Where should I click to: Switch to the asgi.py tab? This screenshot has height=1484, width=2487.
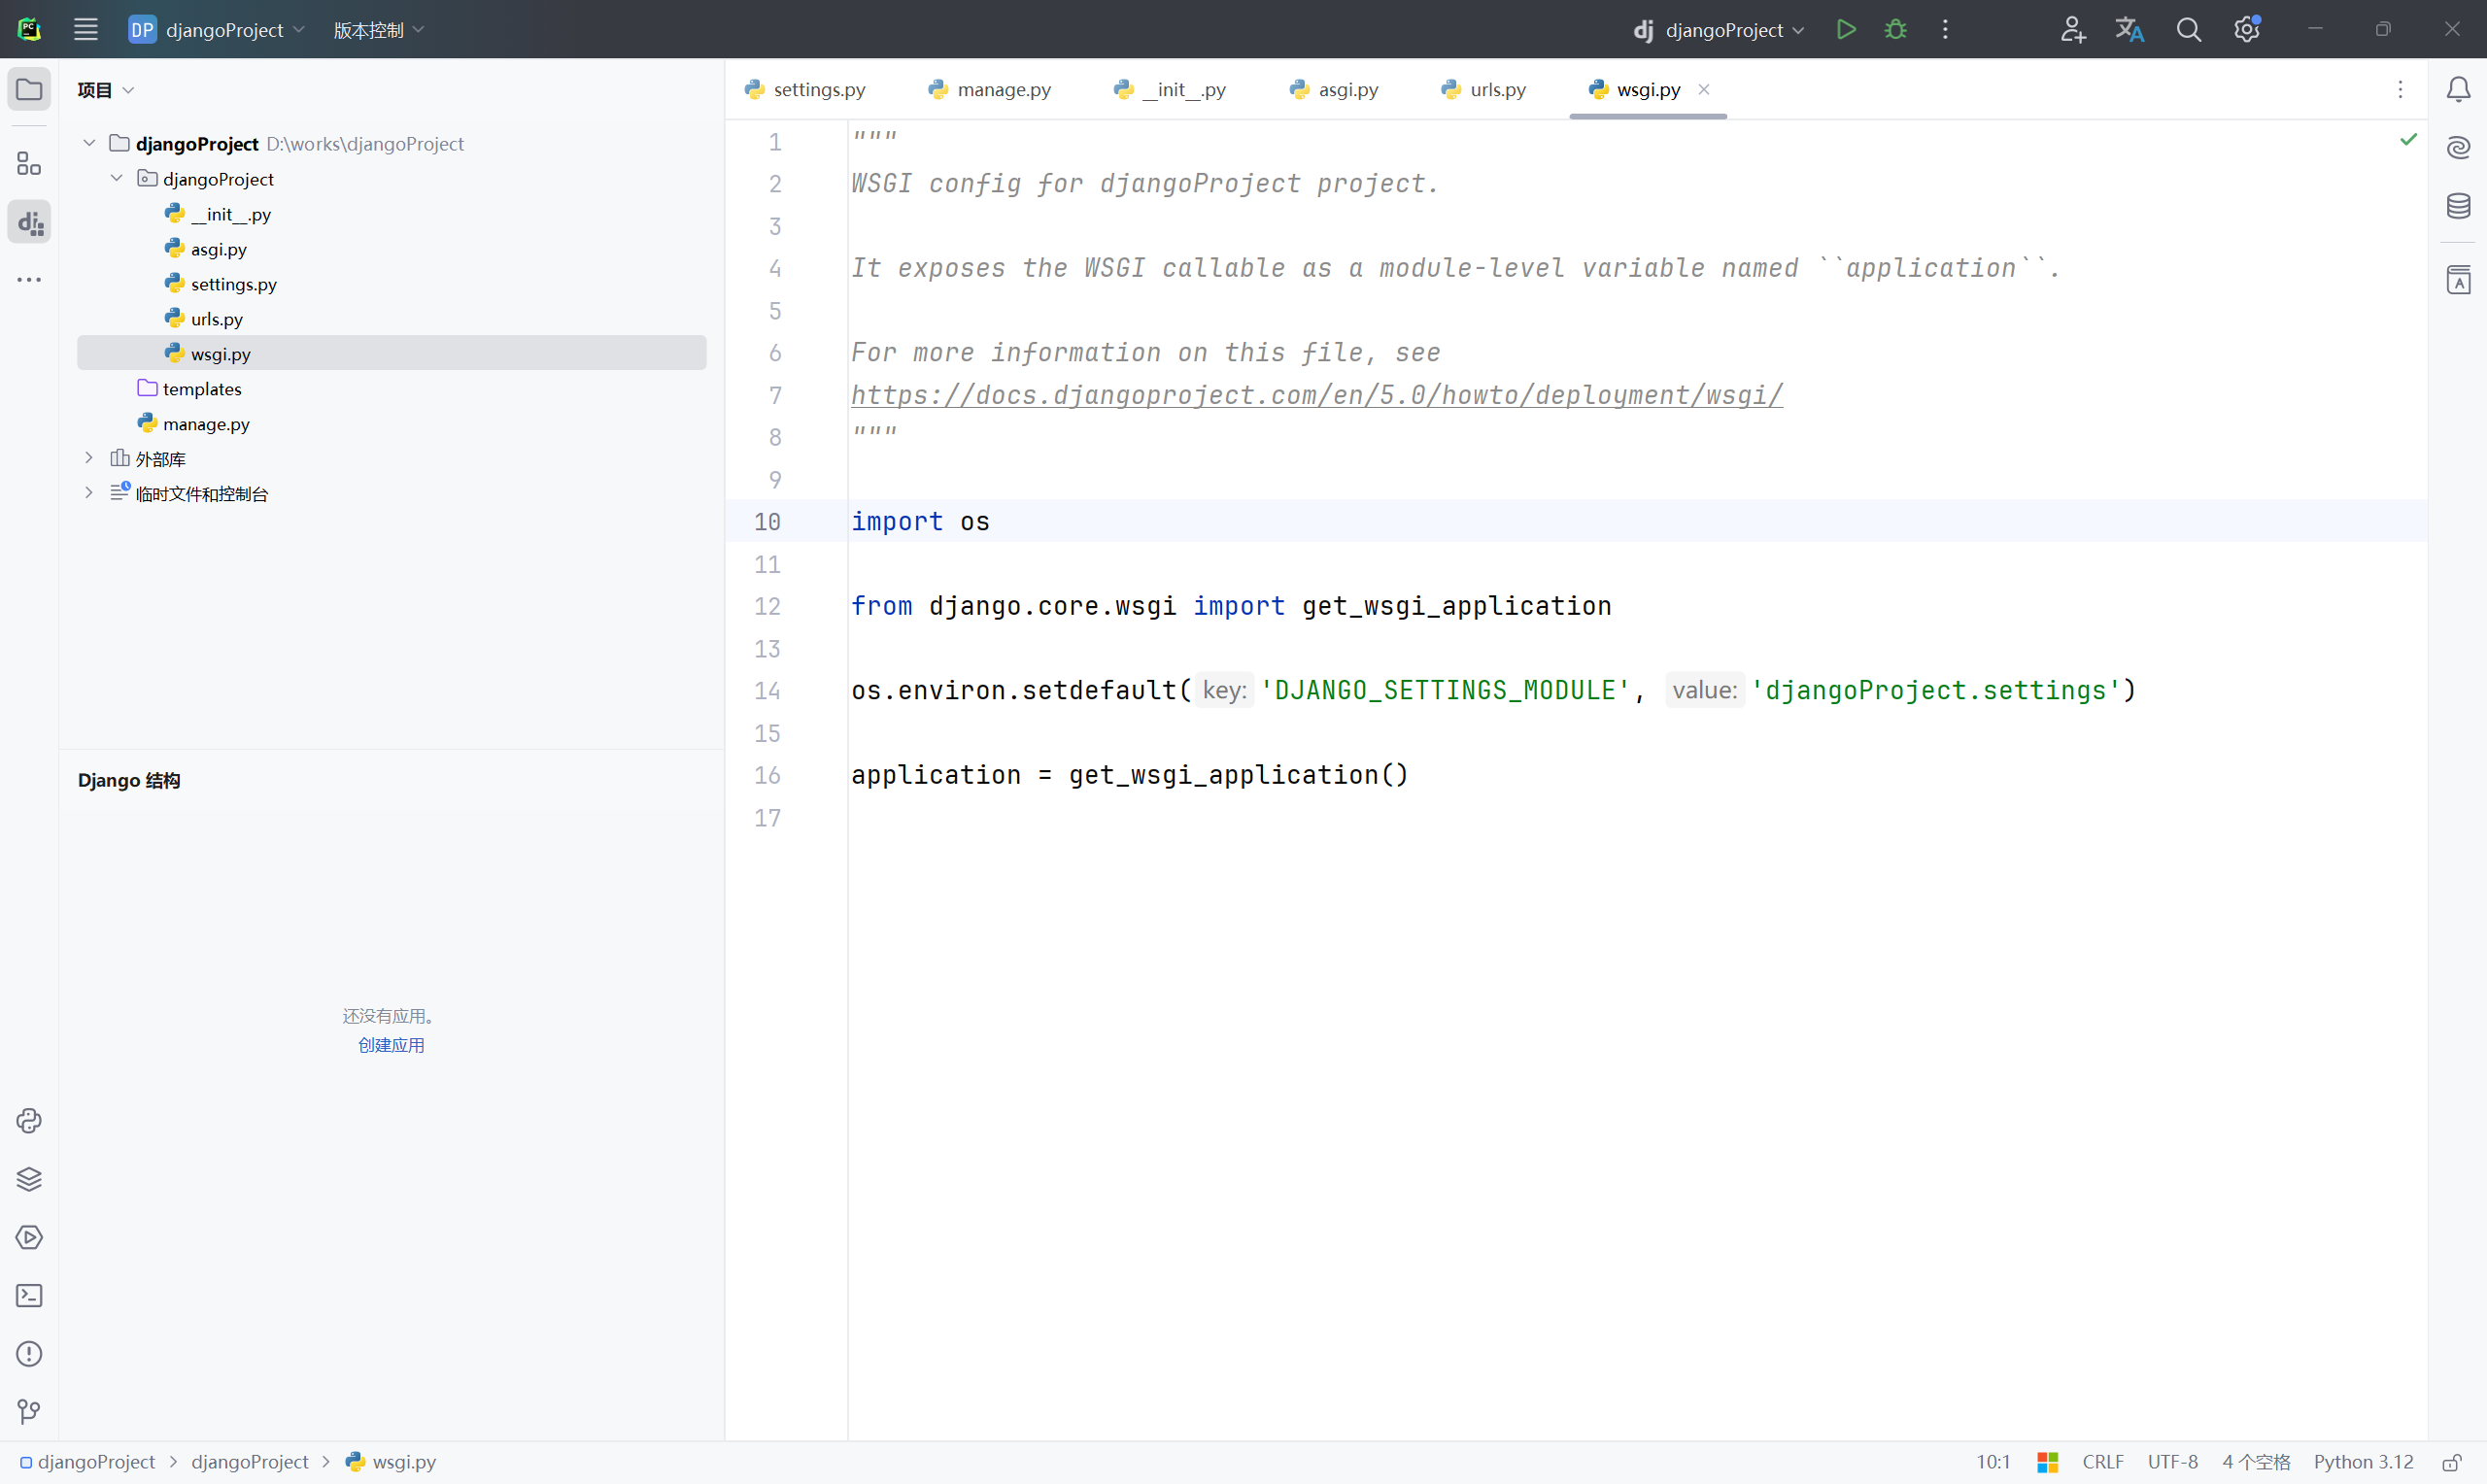1334,90
